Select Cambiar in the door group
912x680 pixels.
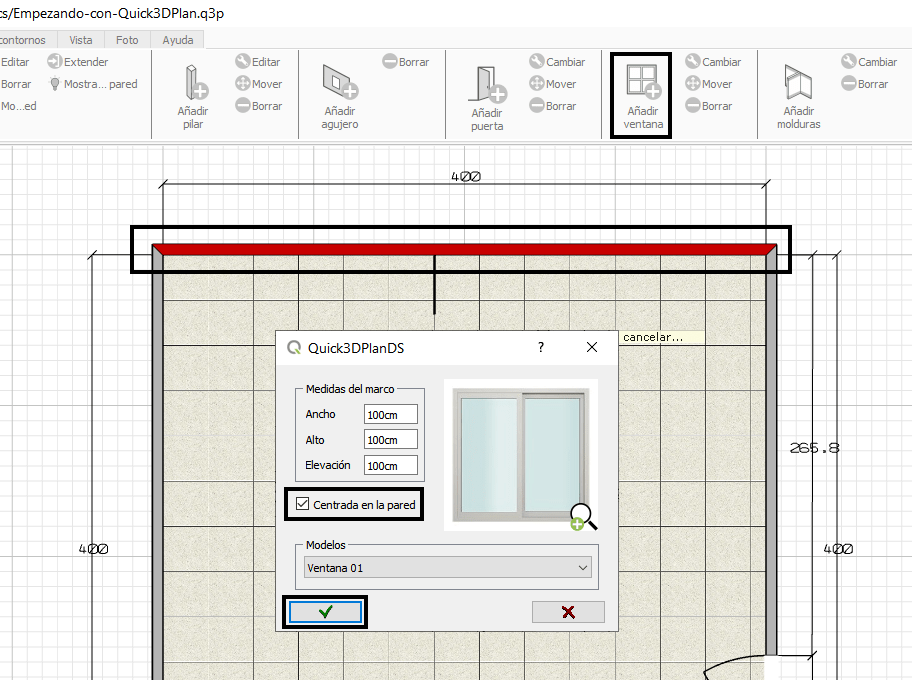(x=557, y=62)
